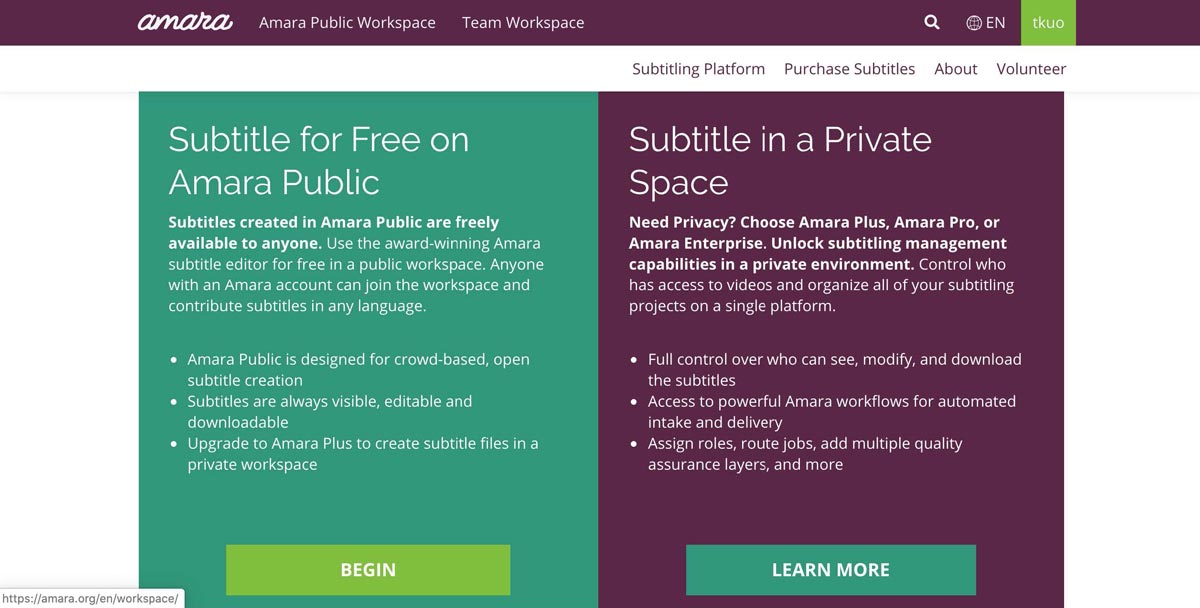Click the "Subtitle for Free on Amara Public" heading
This screenshot has height=608, width=1200.
[318, 160]
